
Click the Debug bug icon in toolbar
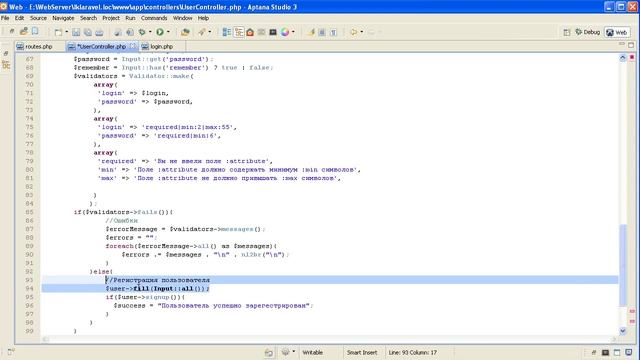(x=142, y=32)
